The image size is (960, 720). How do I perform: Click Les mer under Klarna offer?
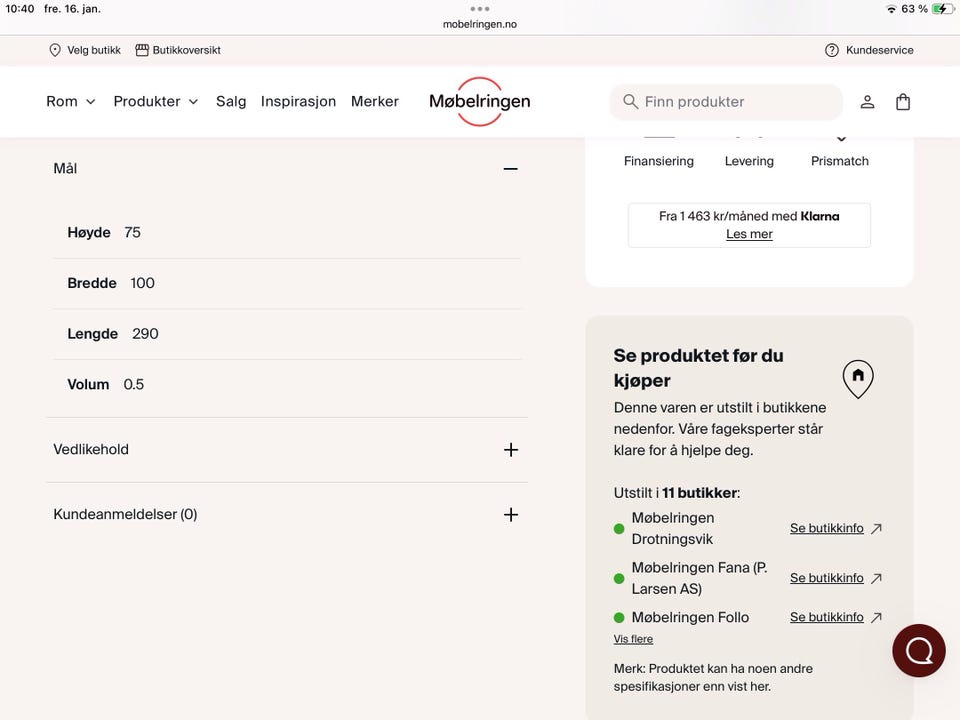[749, 234]
